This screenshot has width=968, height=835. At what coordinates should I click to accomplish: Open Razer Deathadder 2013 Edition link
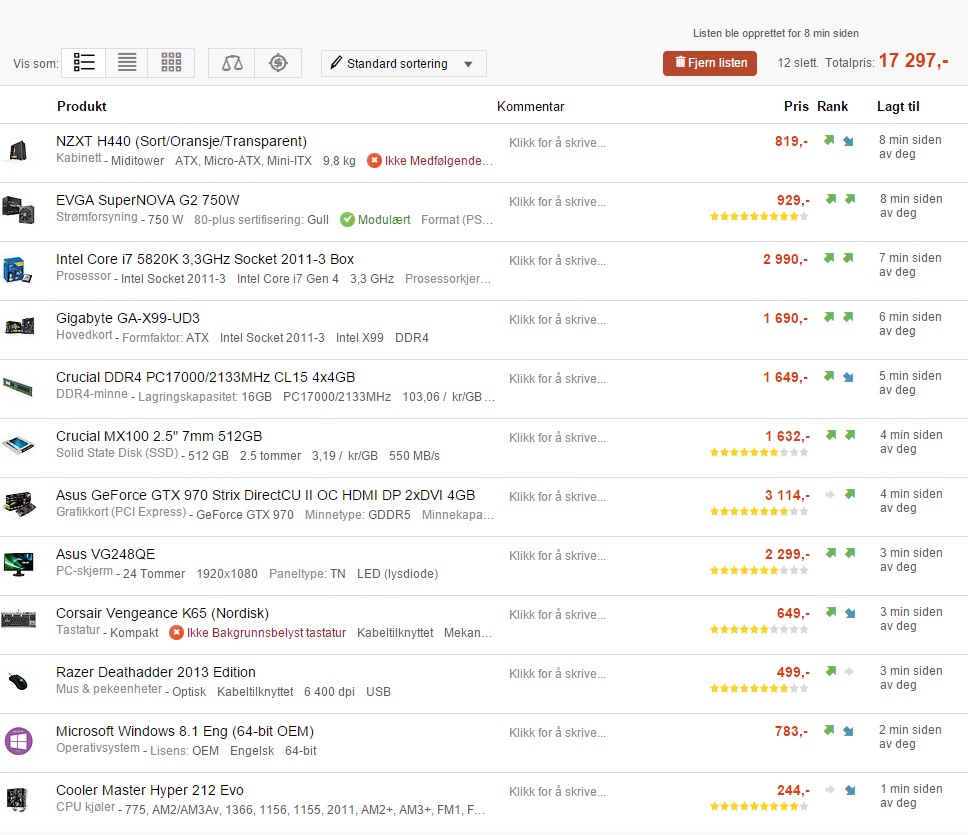pos(156,672)
